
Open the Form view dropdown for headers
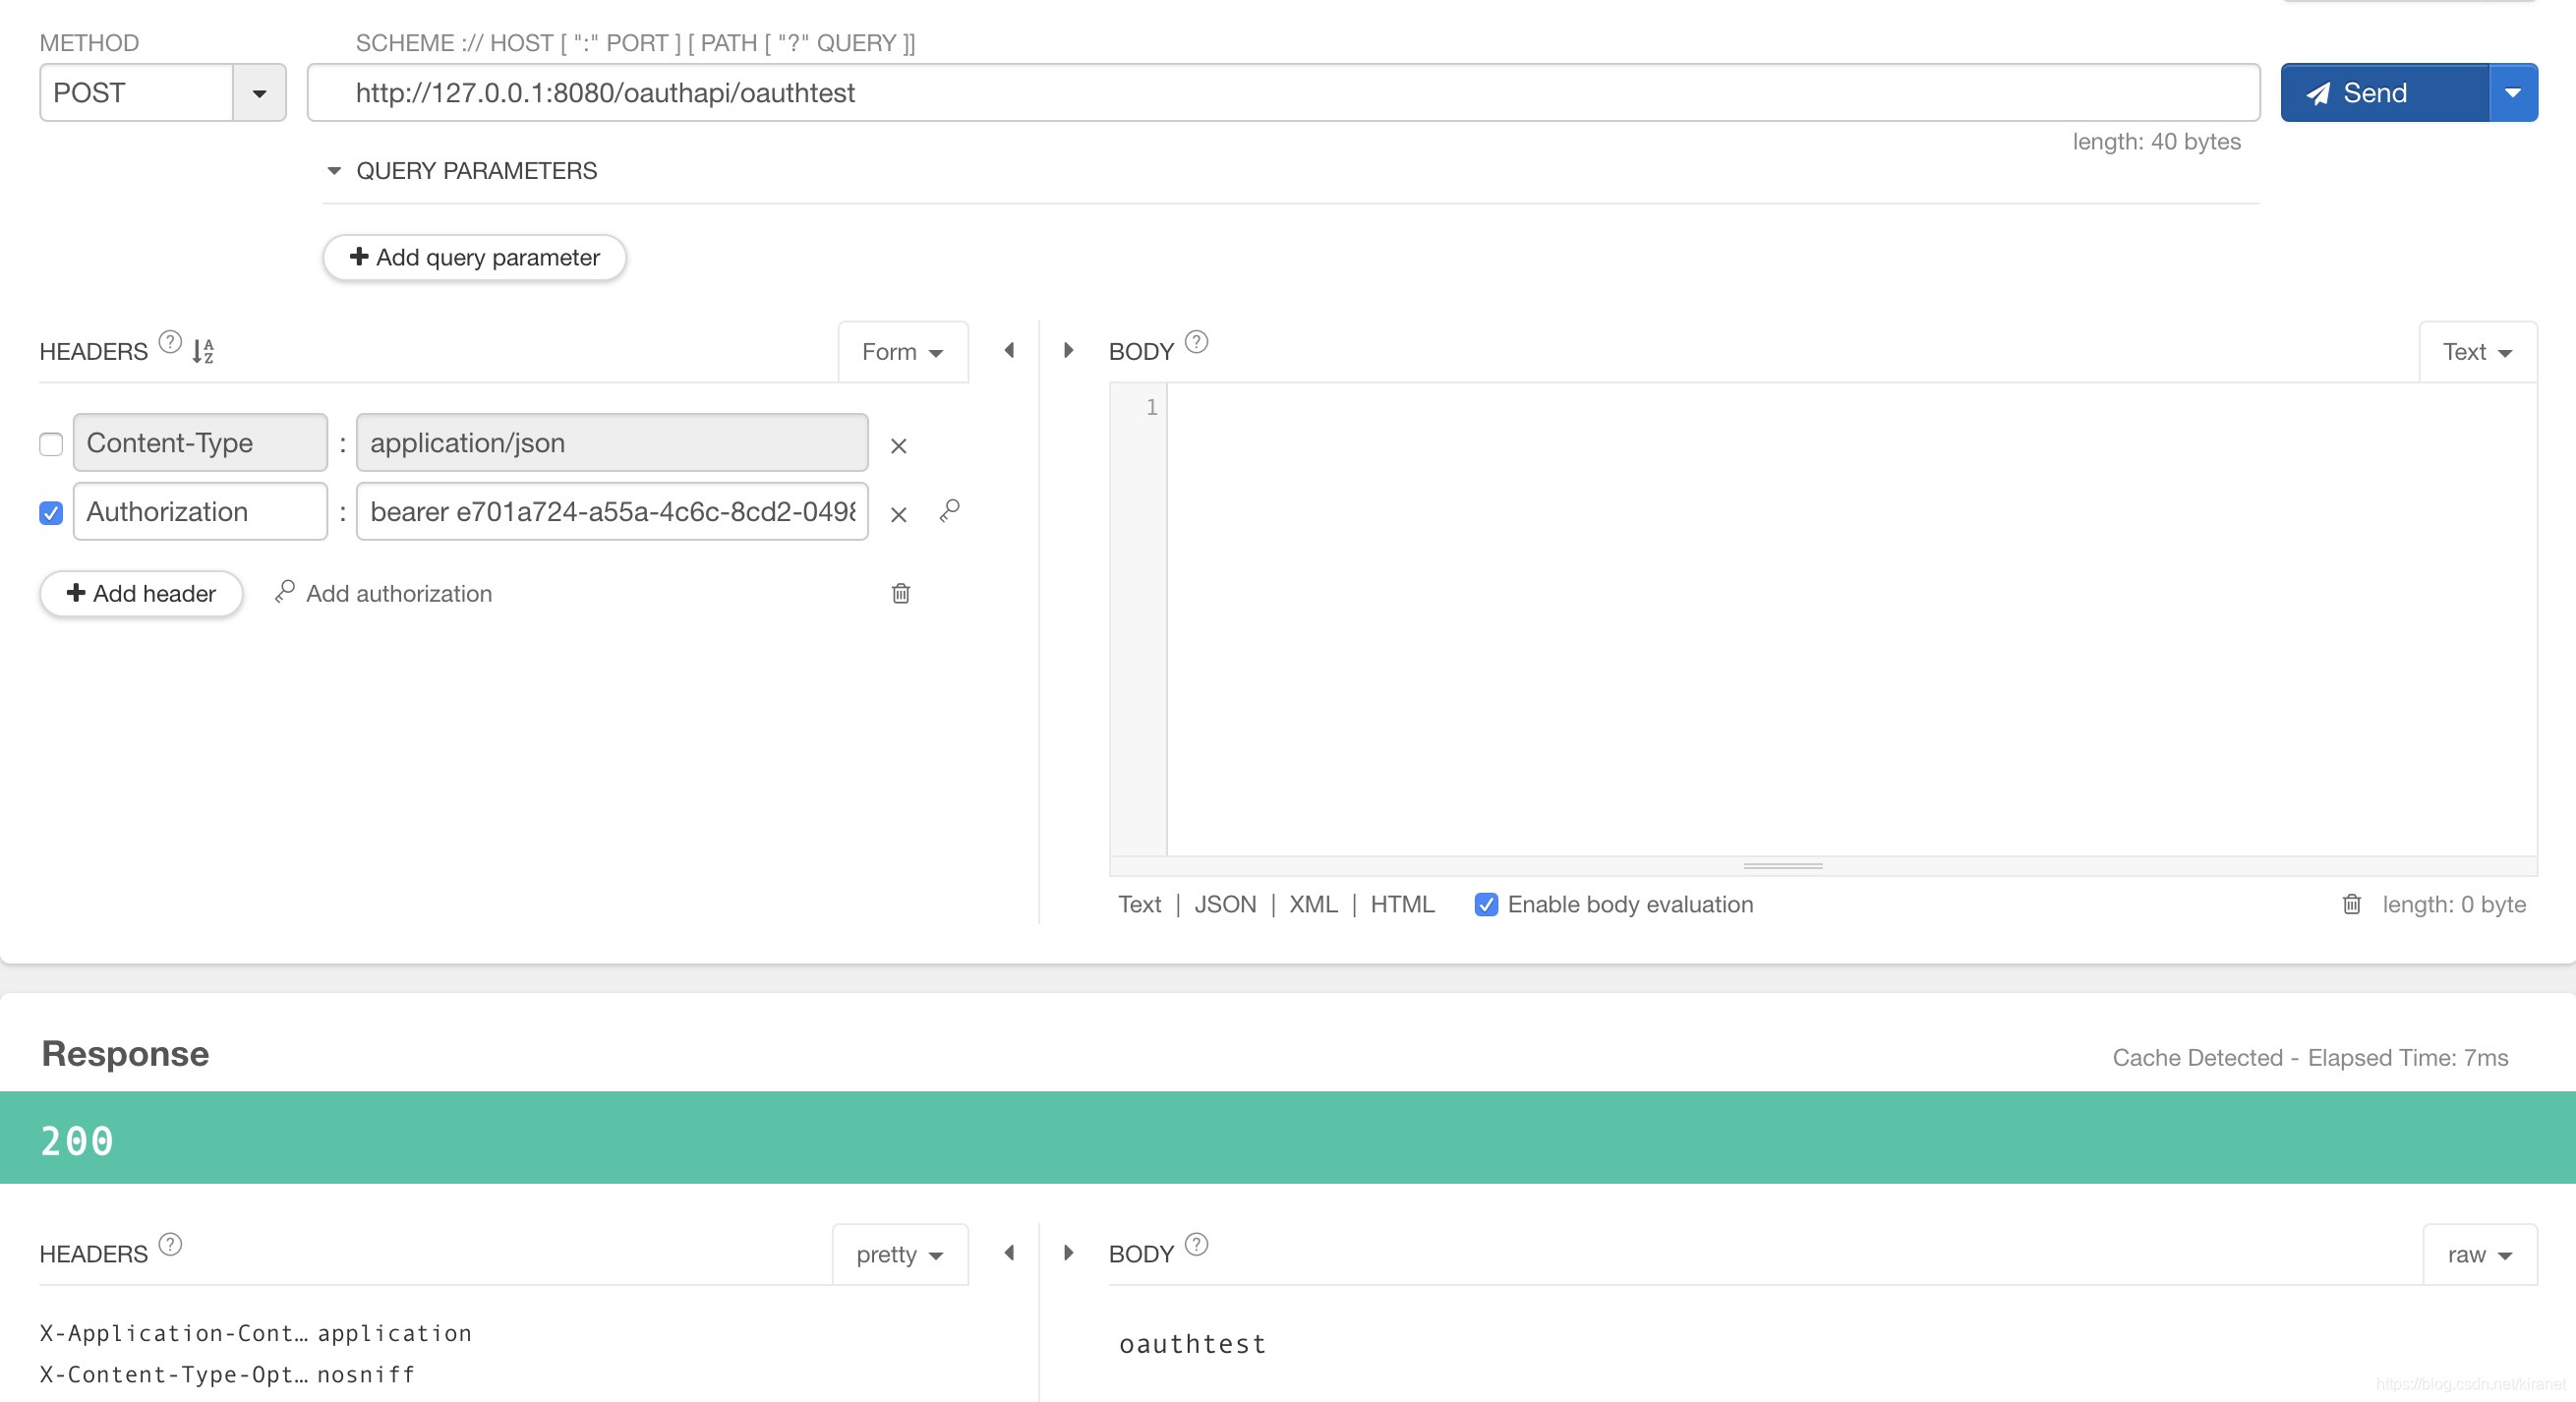(x=902, y=352)
